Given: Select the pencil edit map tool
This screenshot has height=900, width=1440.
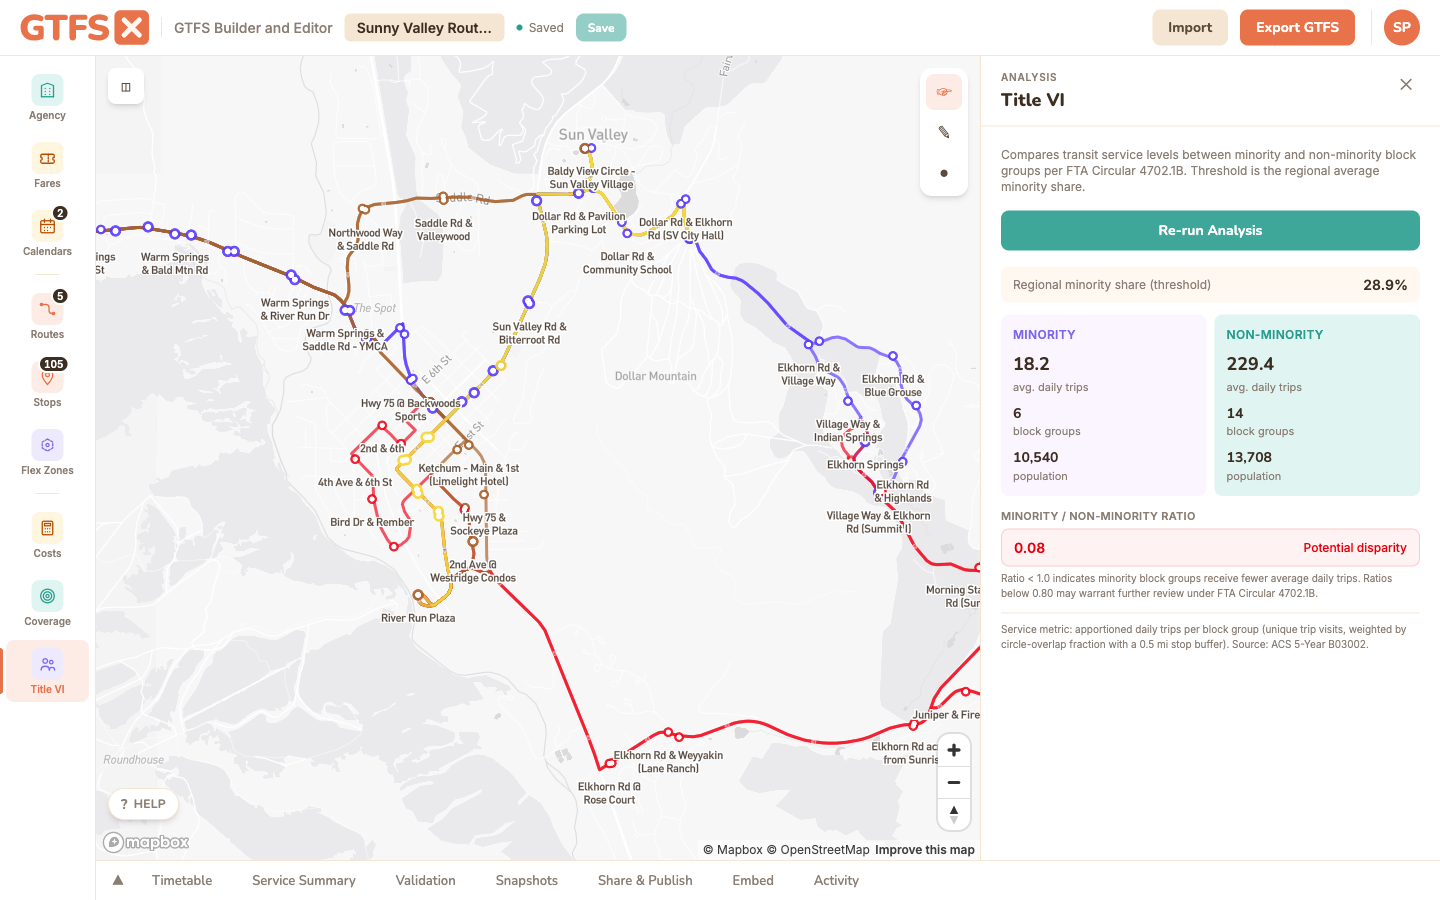Looking at the screenshot, I should pyautogui.click(x=944, y=132).
